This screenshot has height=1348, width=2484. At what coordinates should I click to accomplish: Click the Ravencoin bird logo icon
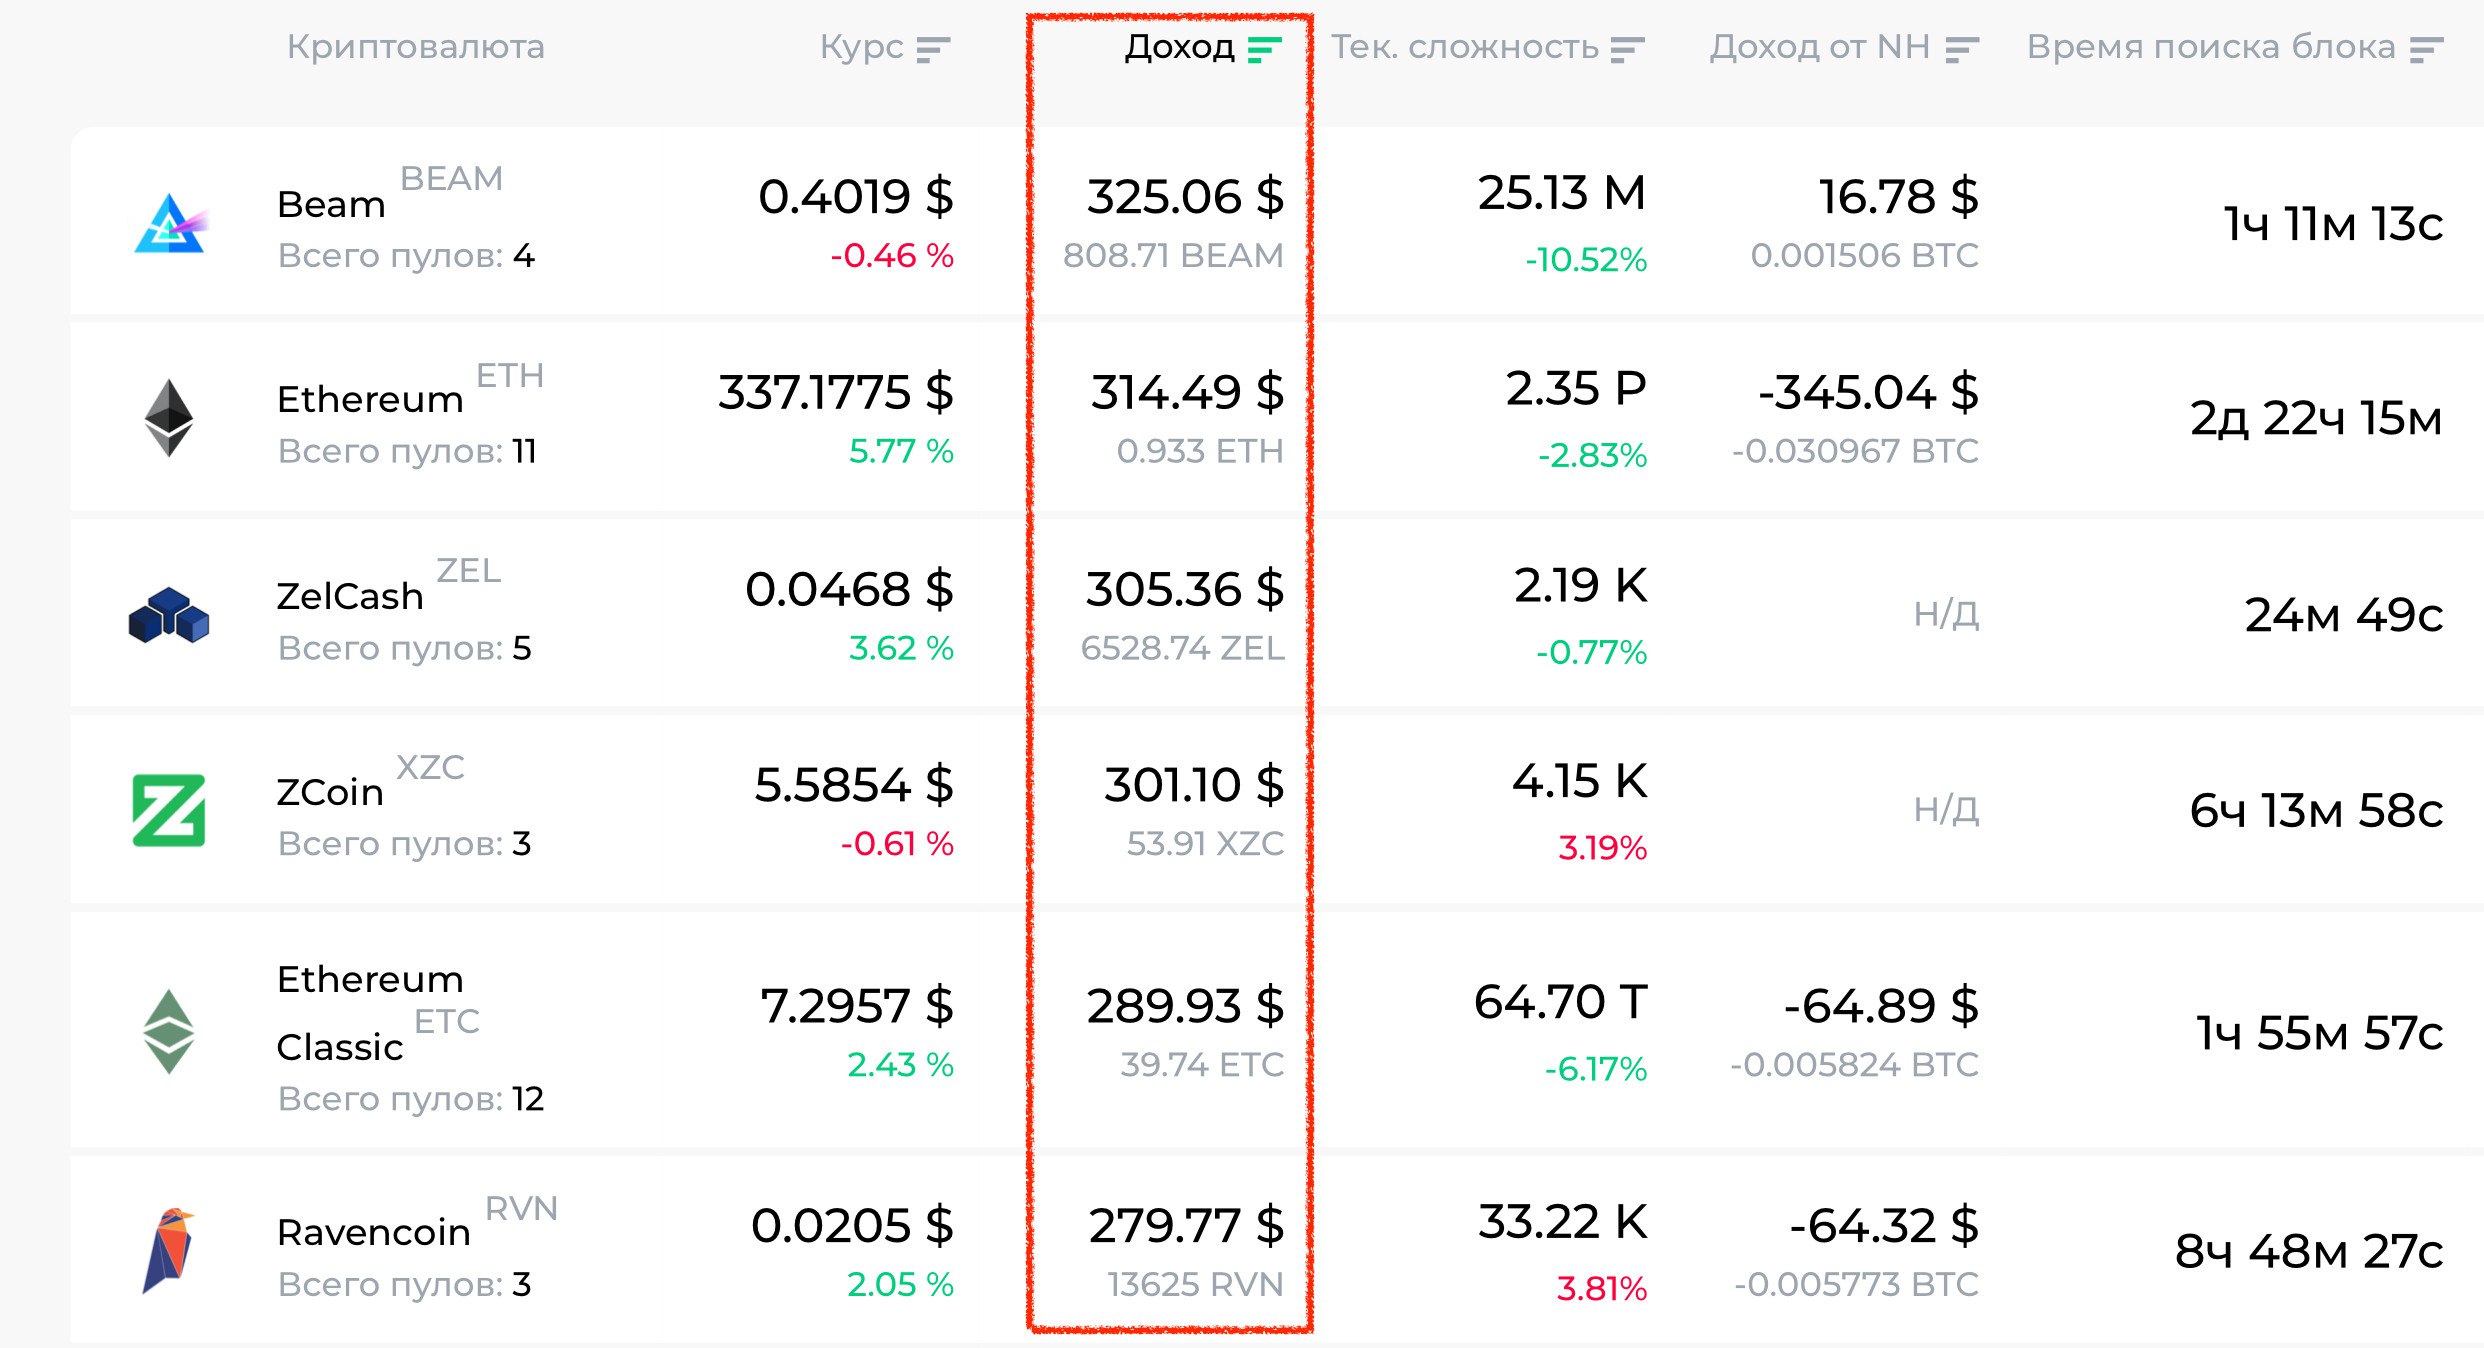[x=169, y=1250]
